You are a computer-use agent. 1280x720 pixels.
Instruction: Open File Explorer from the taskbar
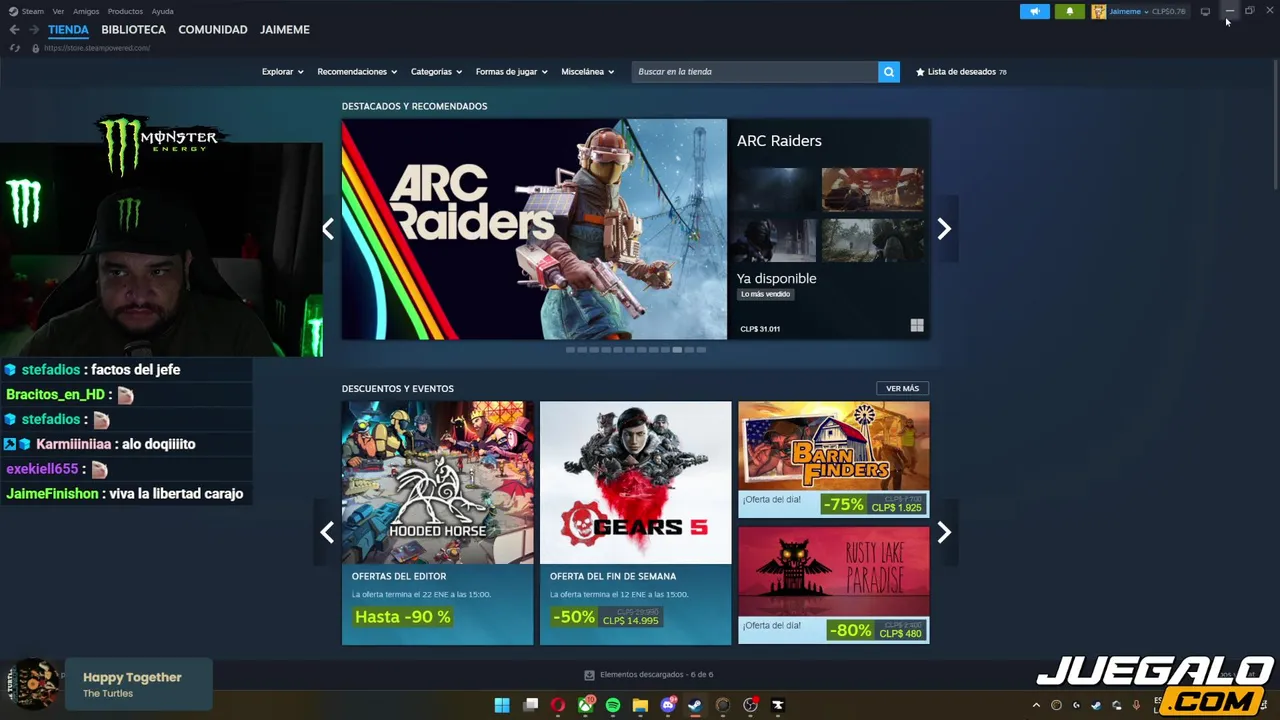[640, 705]
